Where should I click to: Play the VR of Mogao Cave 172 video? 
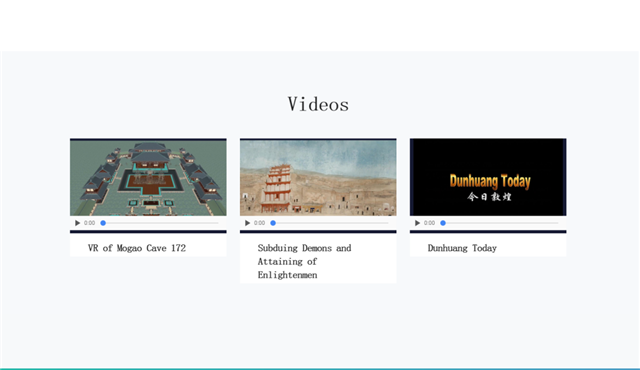[77, 223]
